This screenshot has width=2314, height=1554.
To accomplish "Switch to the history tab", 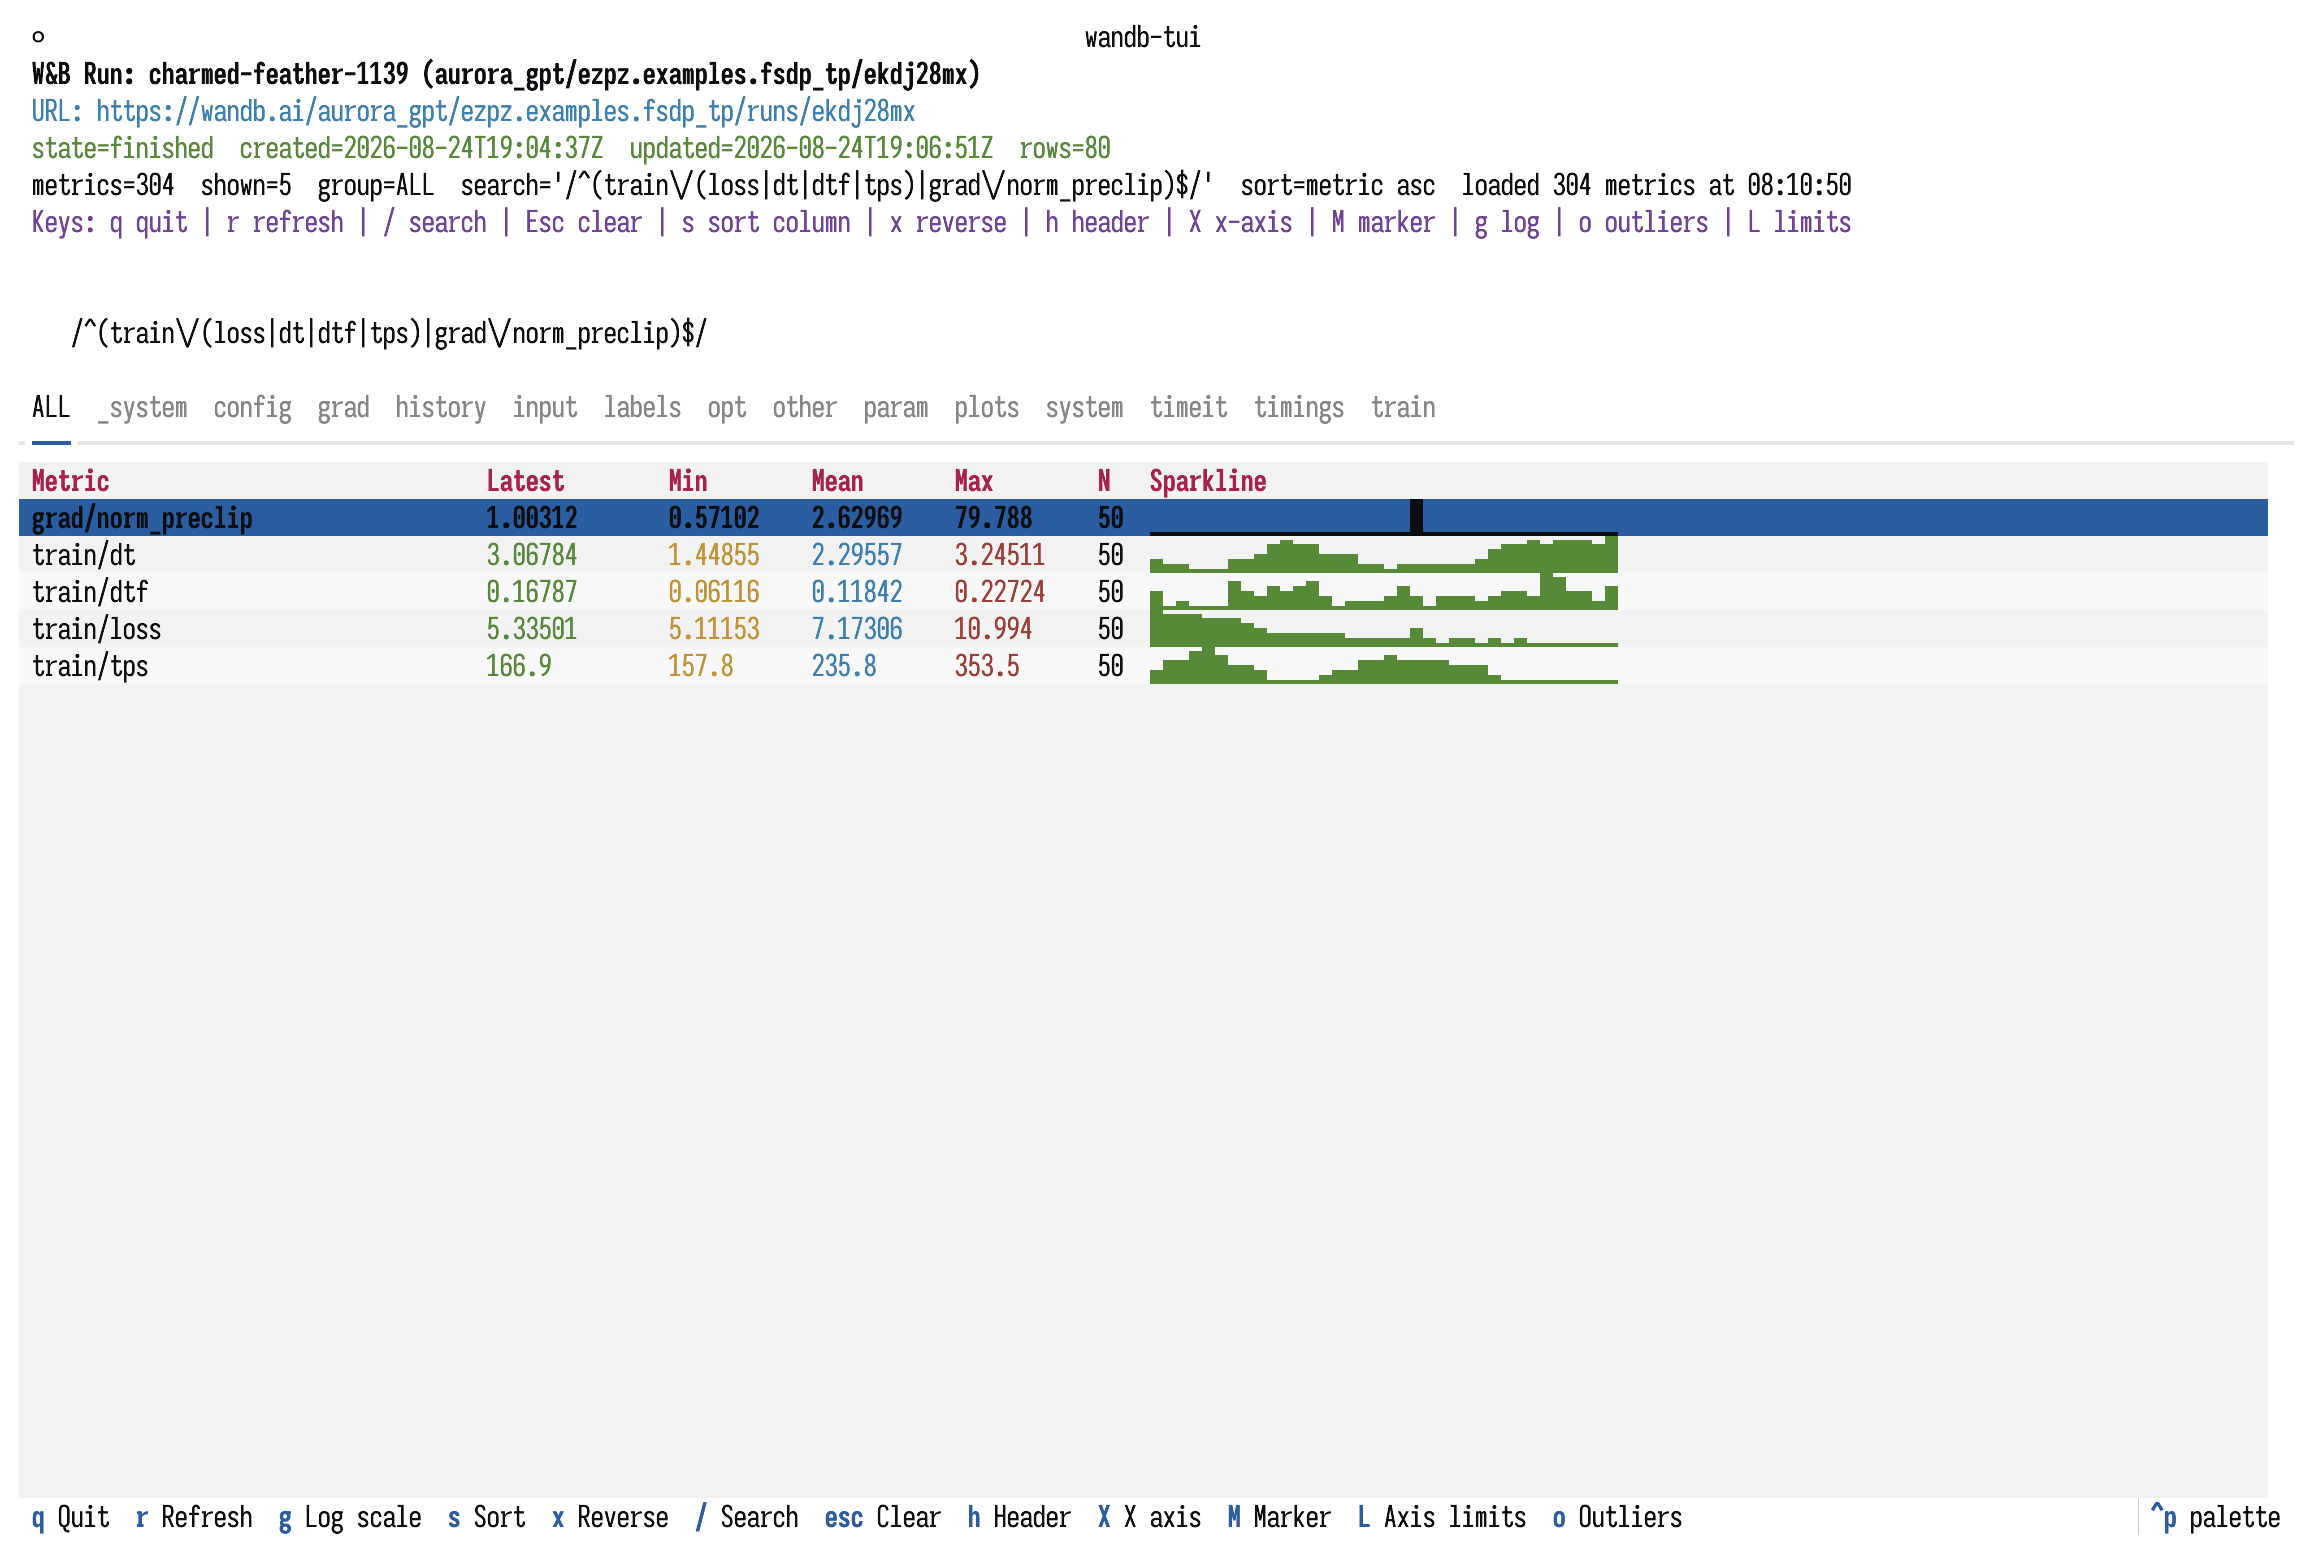I will point(440,407).
